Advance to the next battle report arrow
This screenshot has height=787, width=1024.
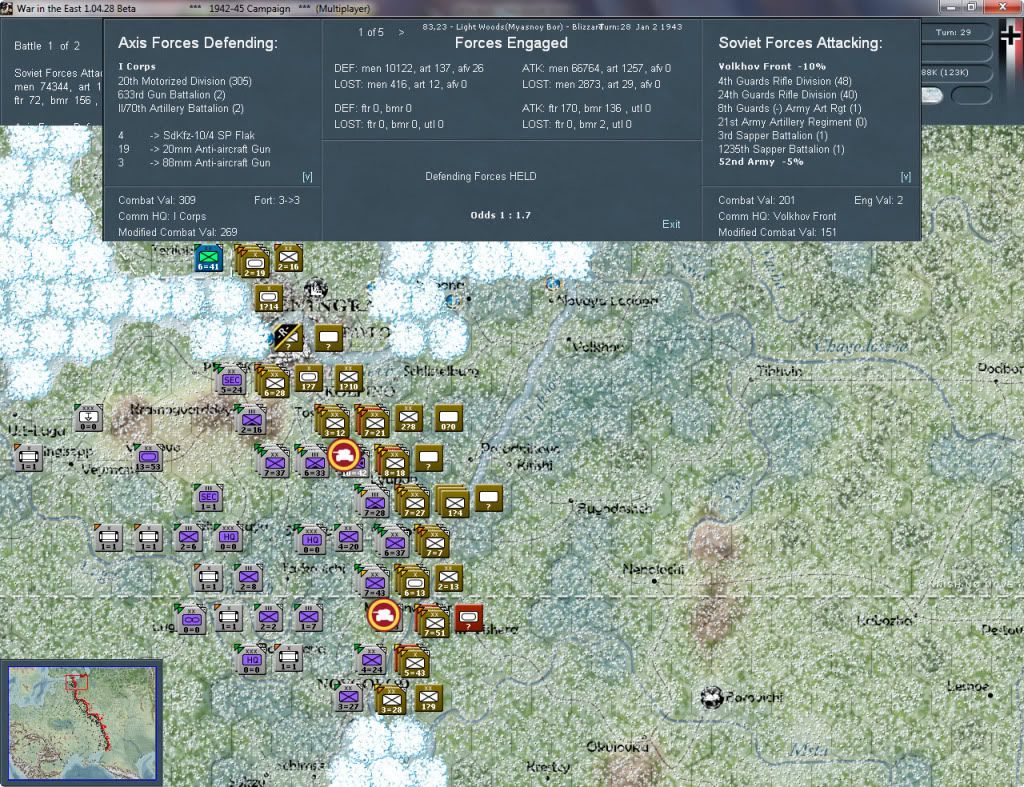[x=401, y=32]
